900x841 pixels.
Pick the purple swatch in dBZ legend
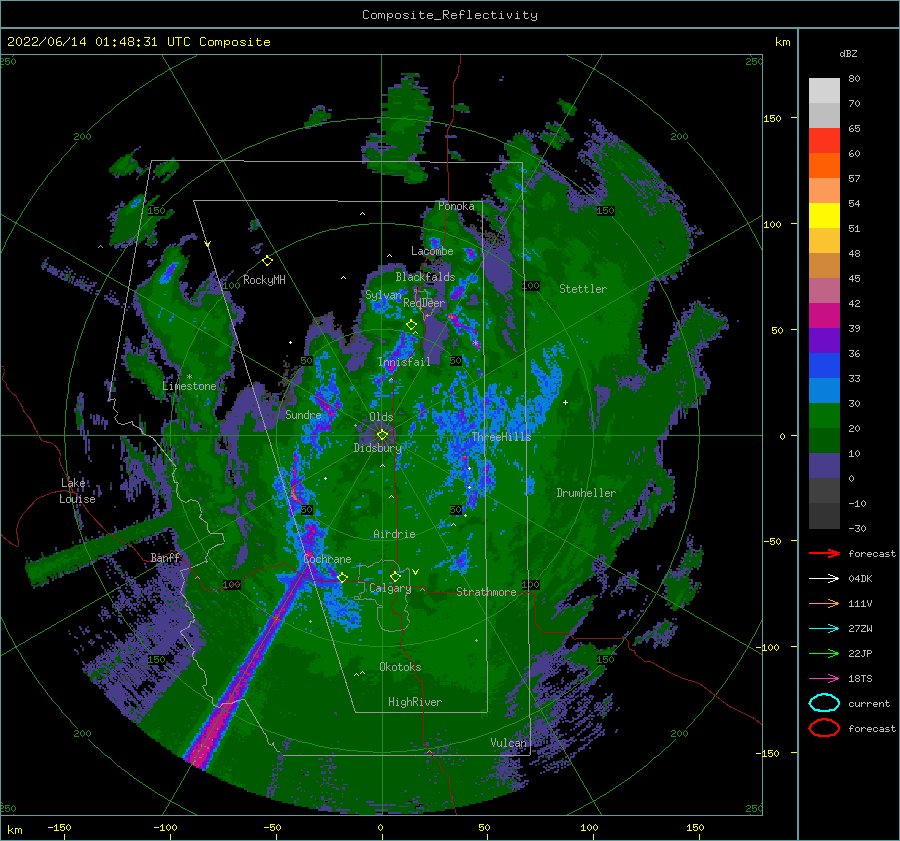pyautogui.click(x=824, y=340)
